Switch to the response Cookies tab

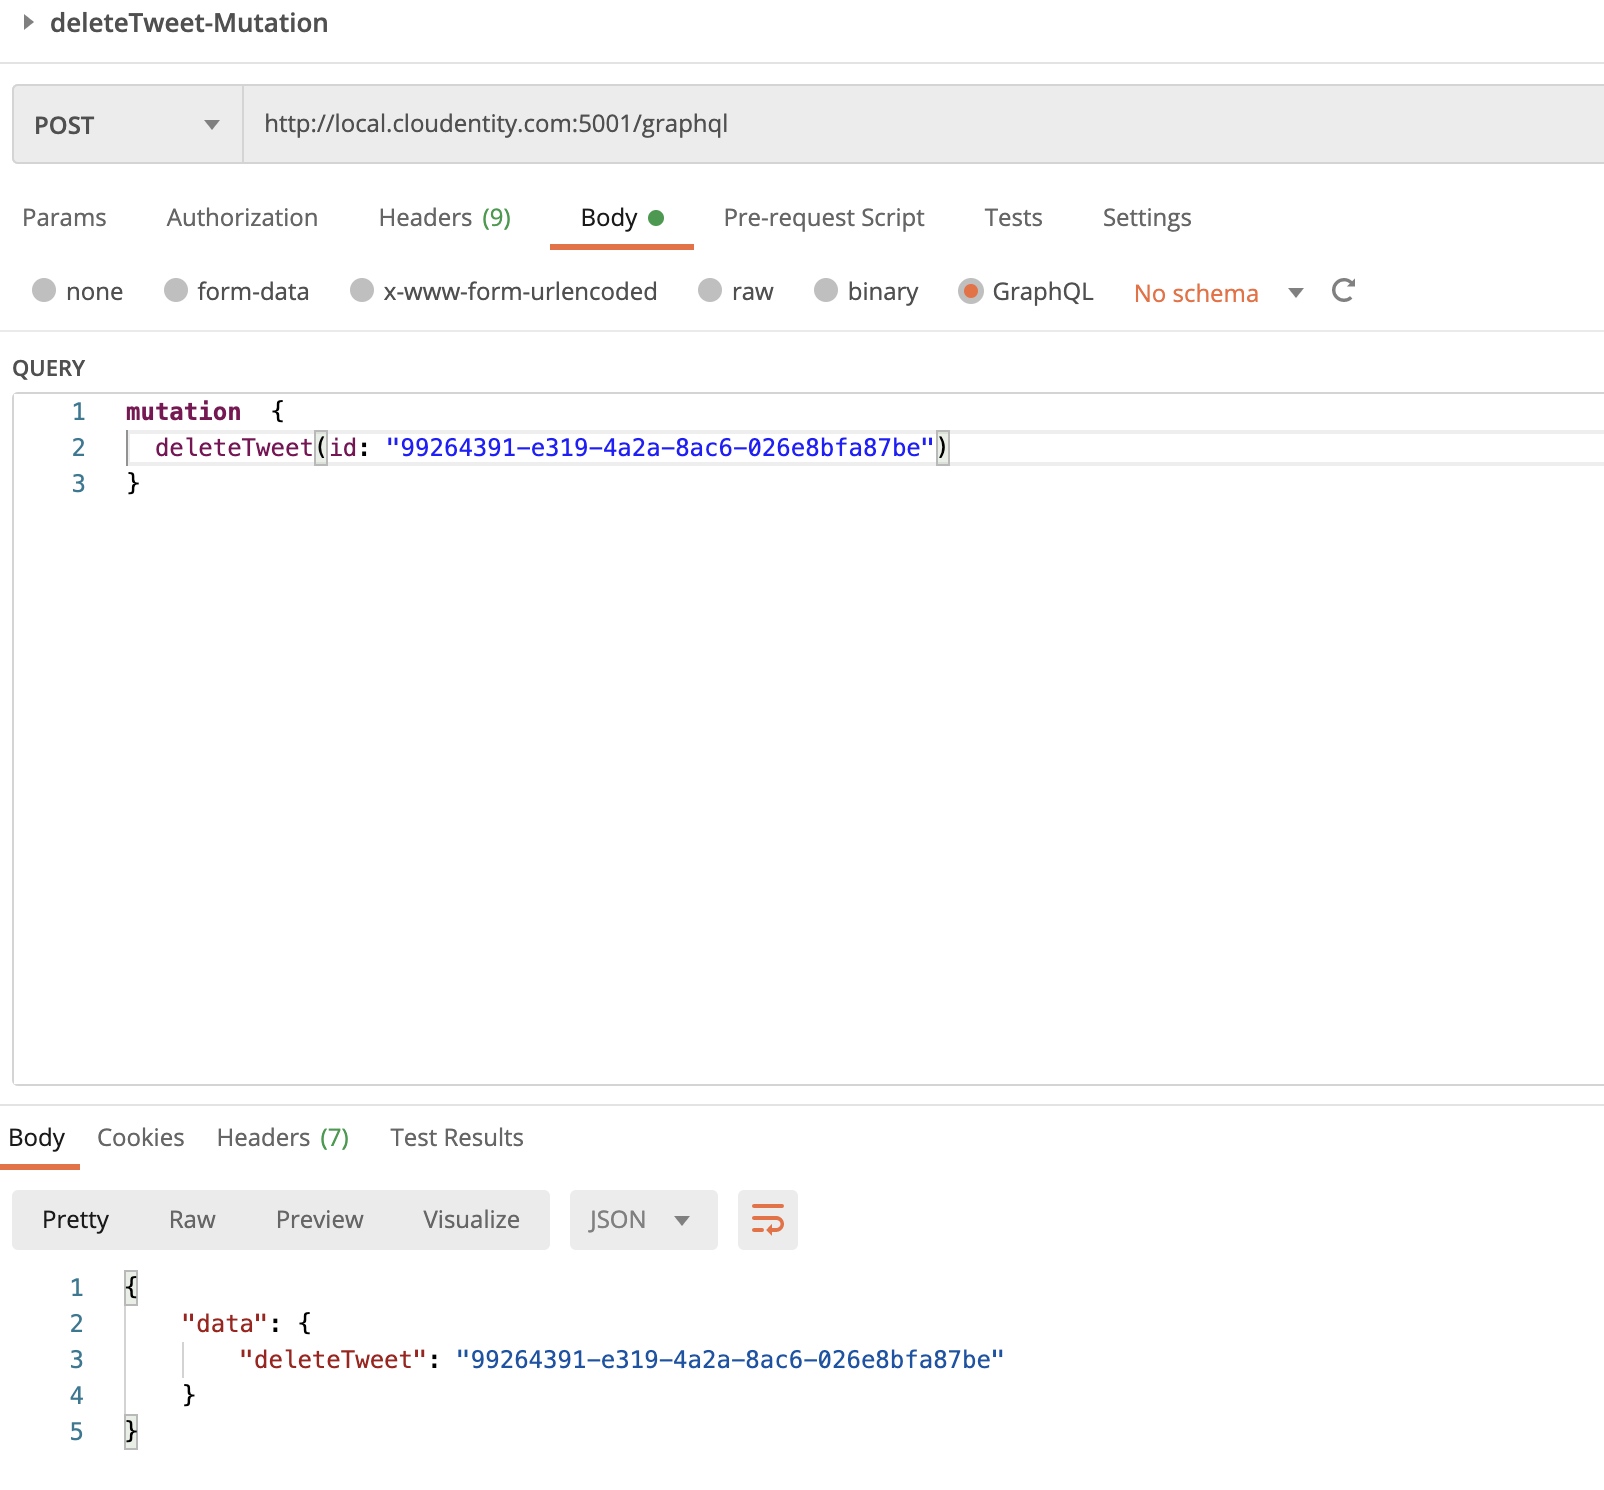[141, 1138]
